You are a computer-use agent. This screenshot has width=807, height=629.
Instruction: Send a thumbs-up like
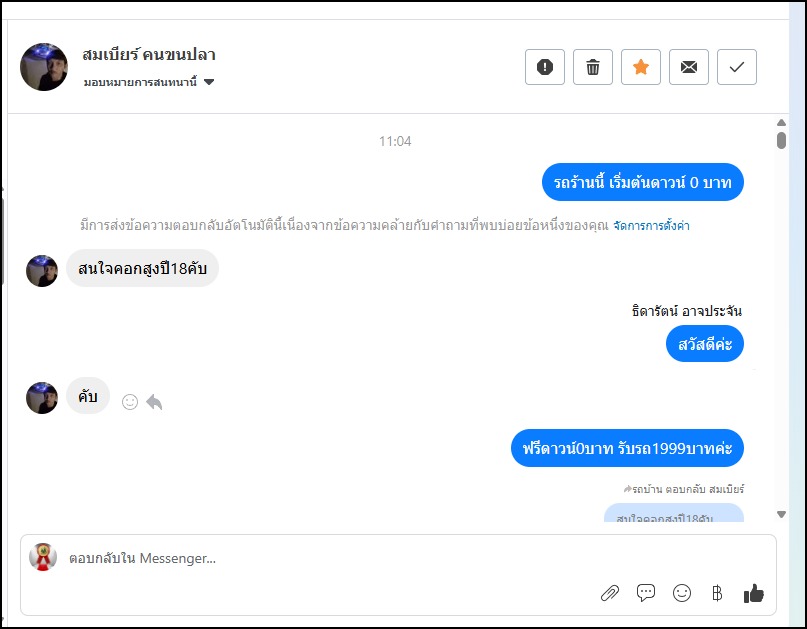pos(753,593)
